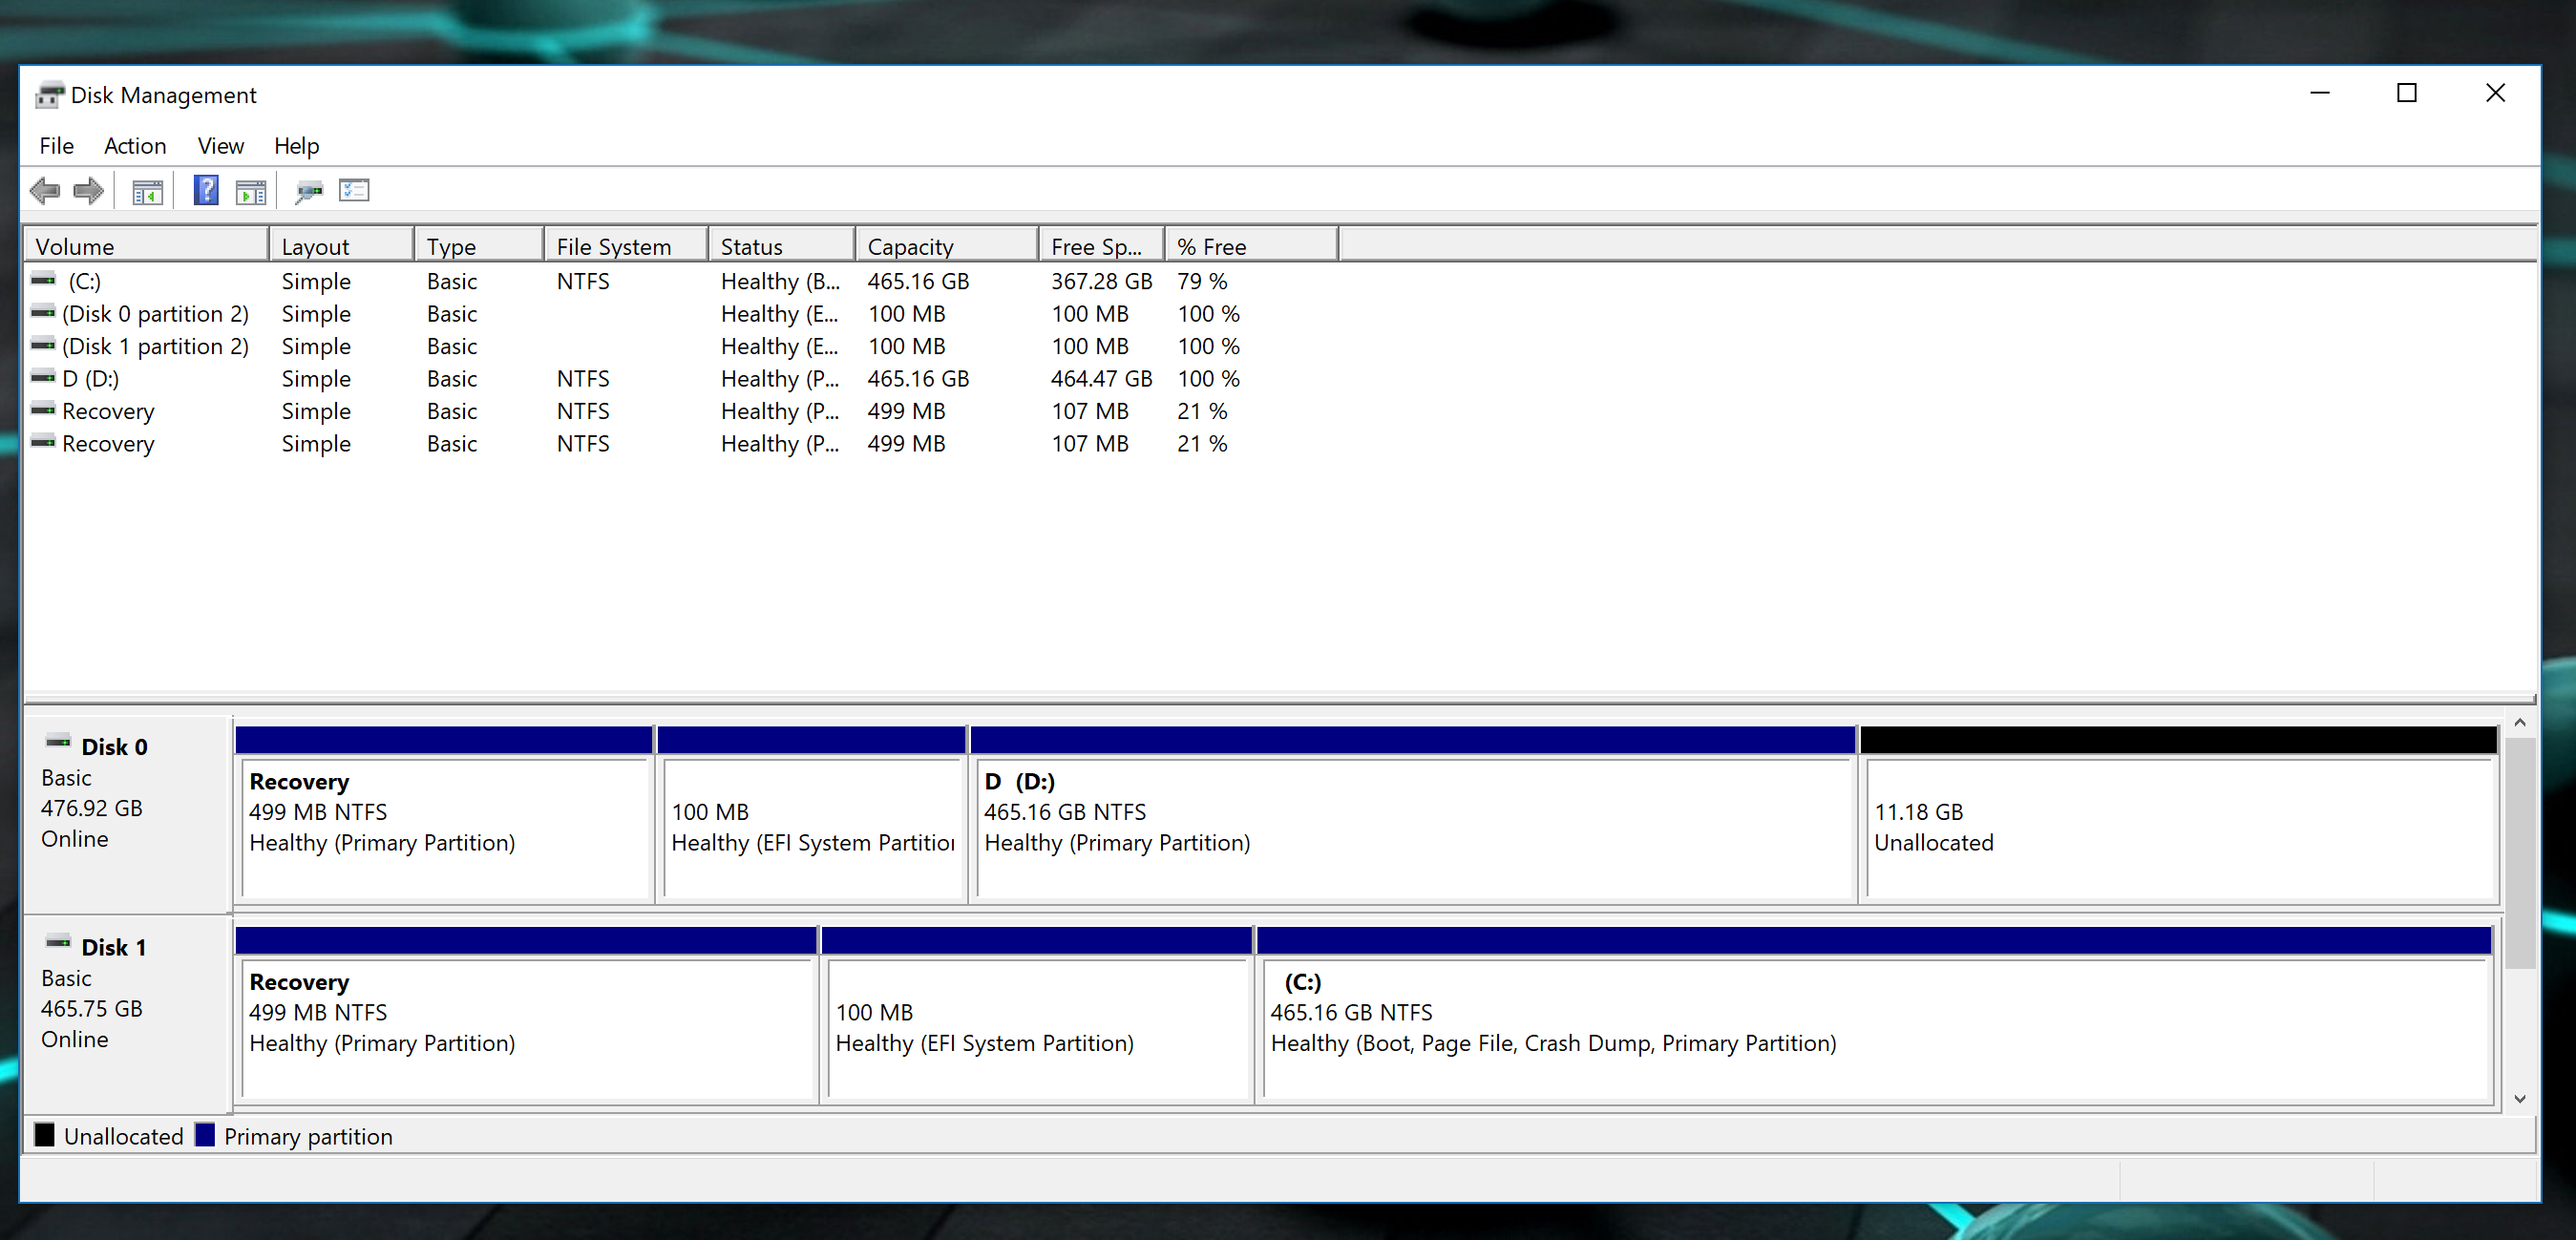Select the D (D:) volume drive icon
The height and width of the screenshot is (1240, 2576).
[43, 378]
